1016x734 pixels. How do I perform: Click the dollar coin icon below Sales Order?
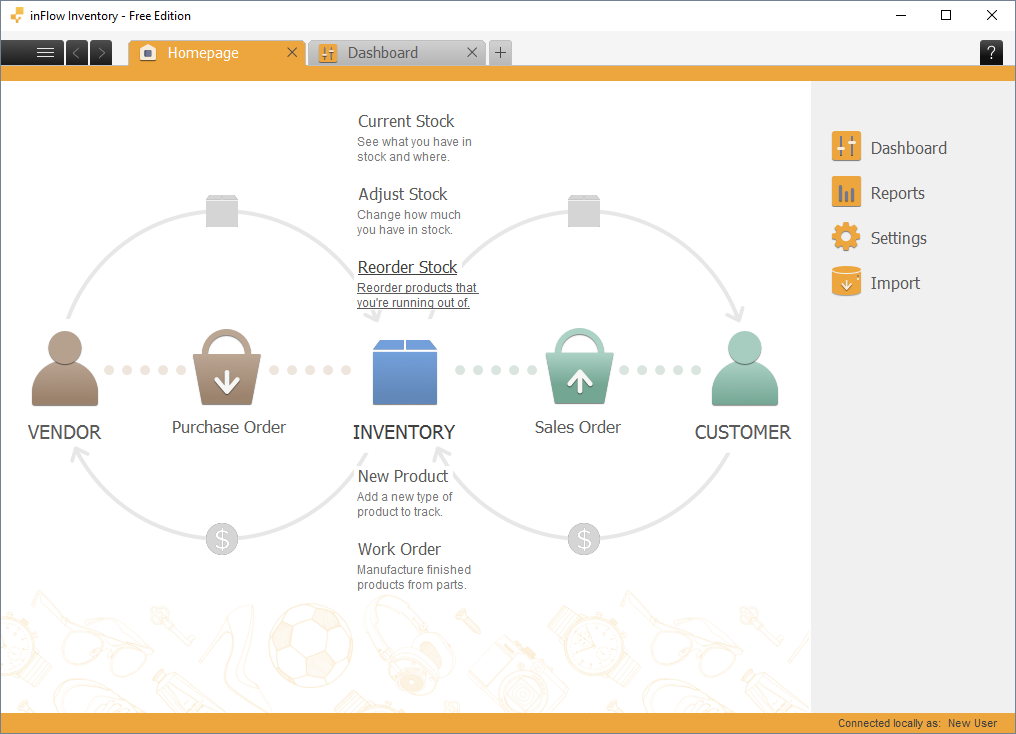pos(584,539)
